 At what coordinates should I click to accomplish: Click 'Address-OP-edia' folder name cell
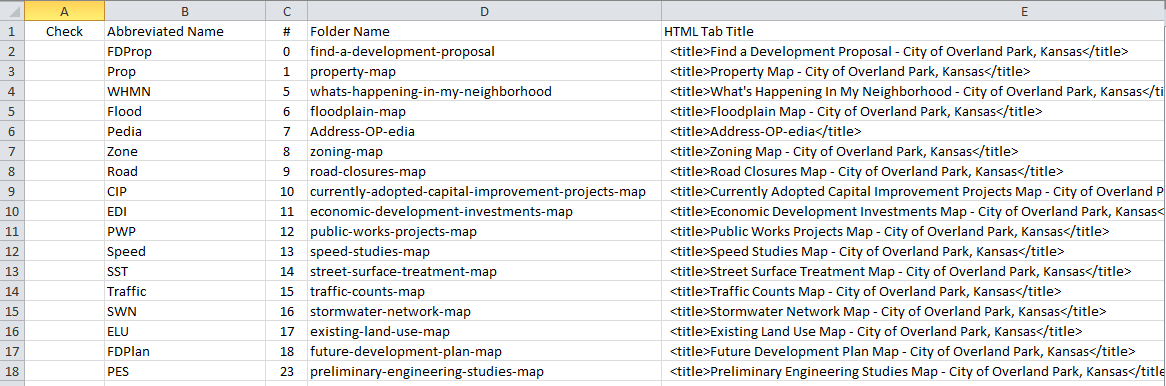point(484,132)
